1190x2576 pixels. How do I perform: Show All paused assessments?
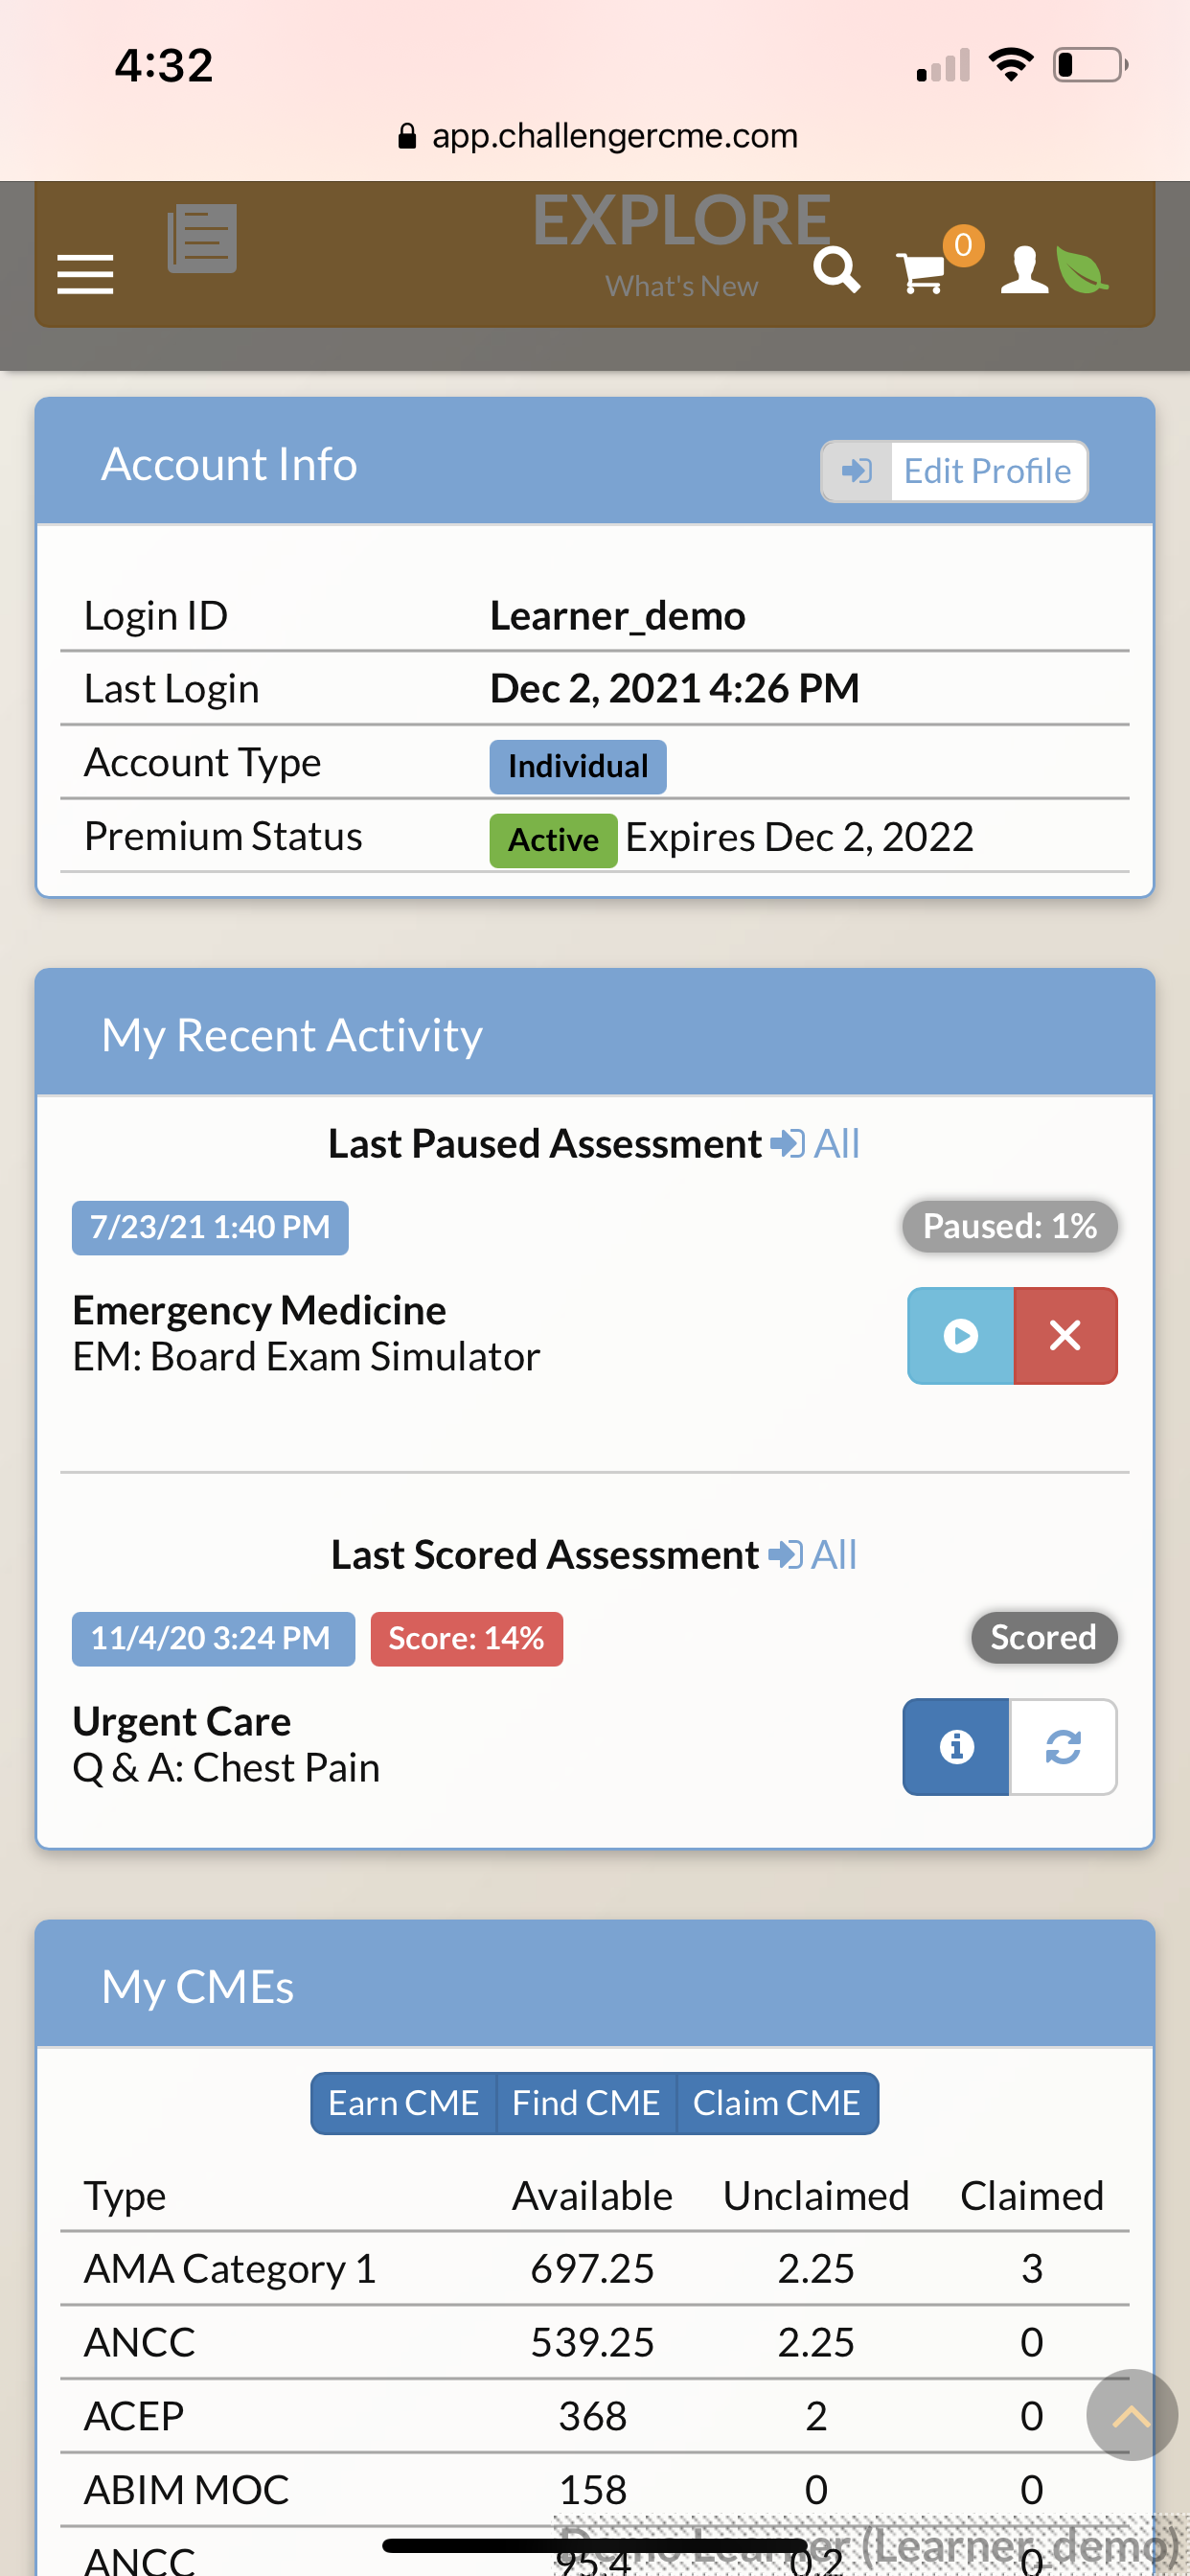[815, 1144]
